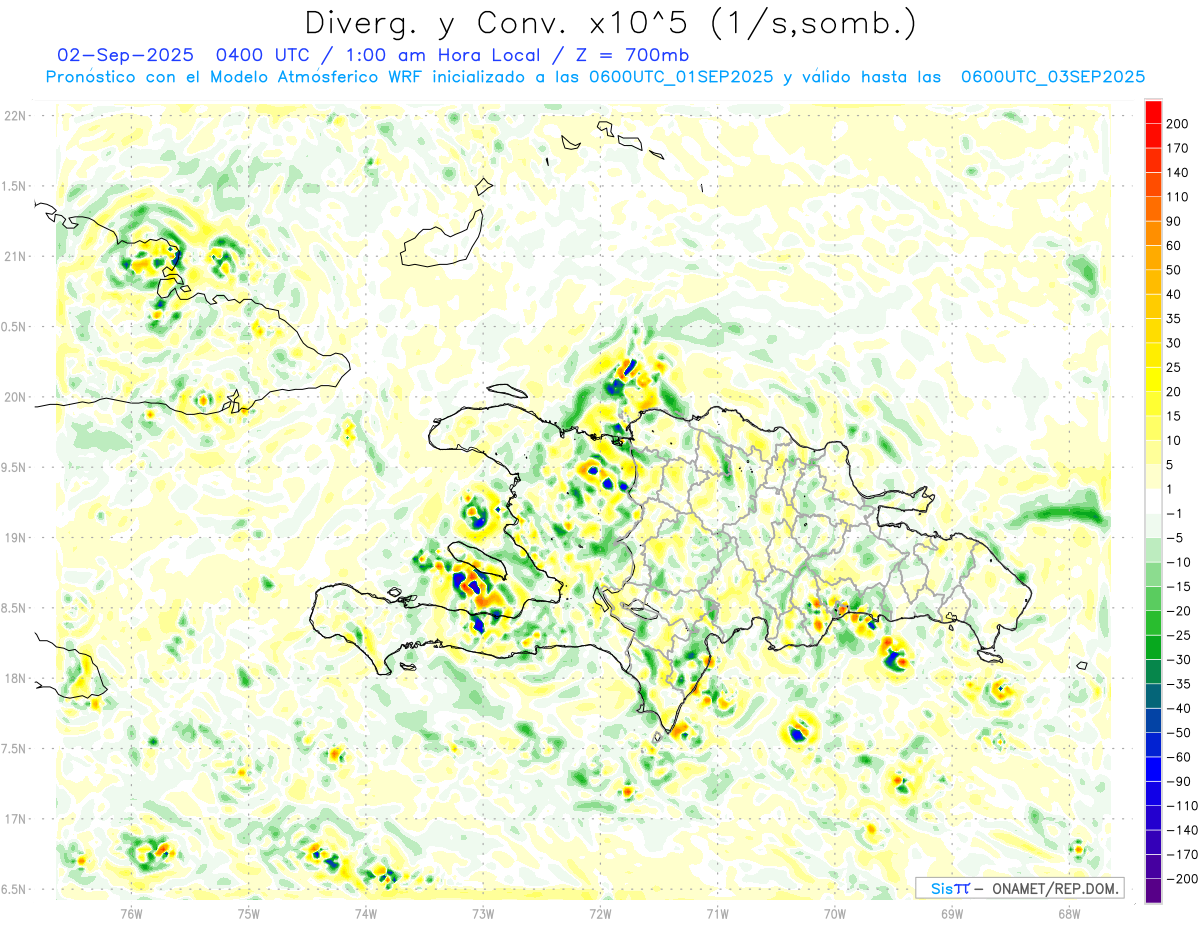Click the positive '90' colorbar value
The height and width of the screenshot is (927, 1200).
(x=1174, y=221)
